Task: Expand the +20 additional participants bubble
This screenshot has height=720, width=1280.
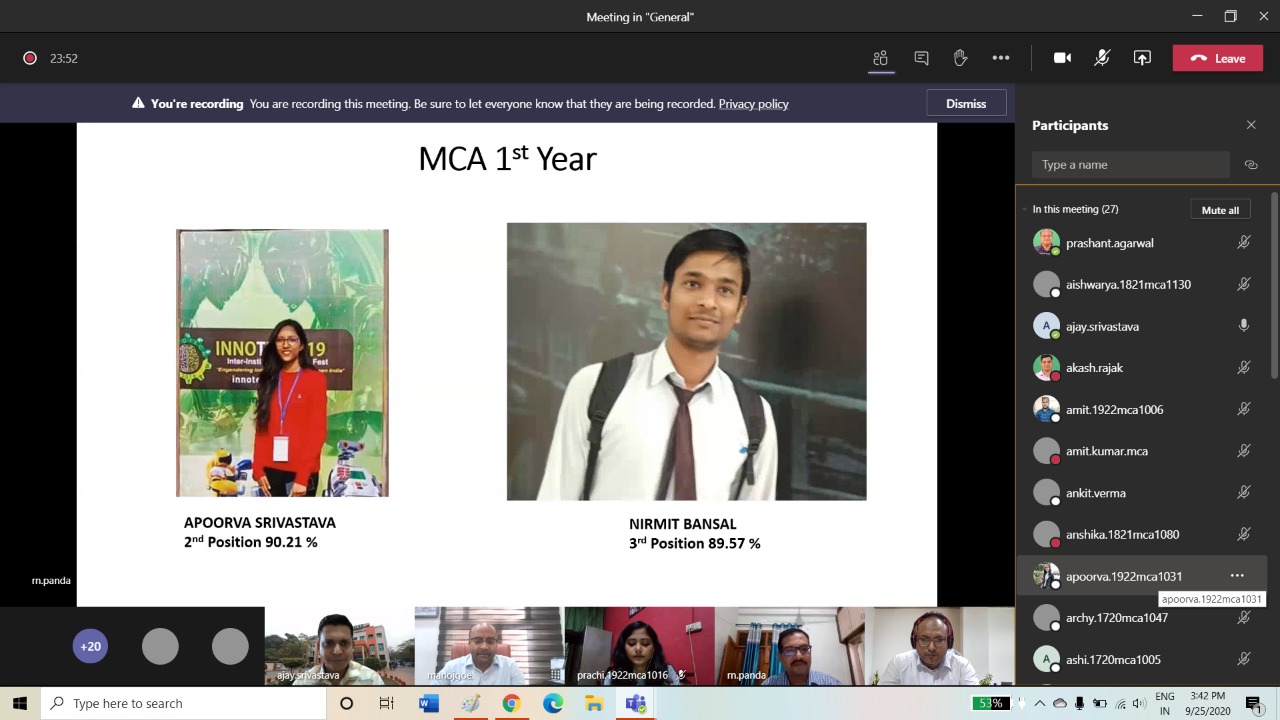Action: [90, 646]
